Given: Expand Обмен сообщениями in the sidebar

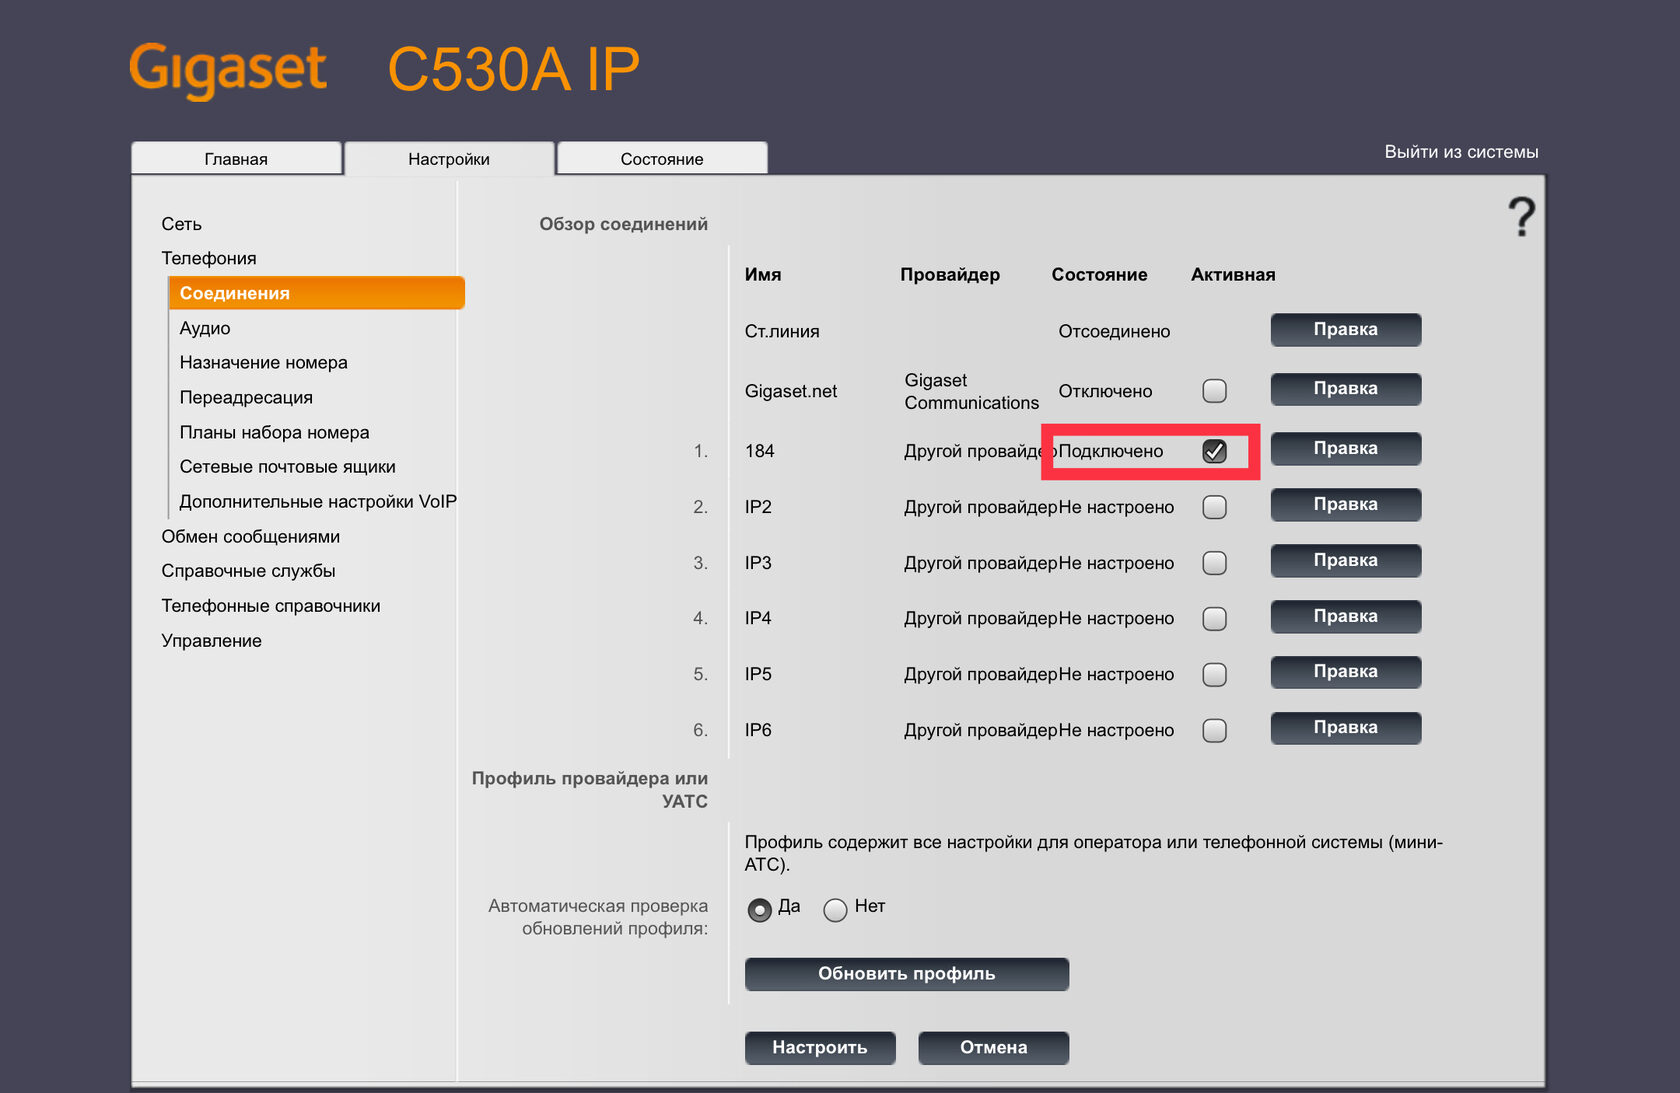Looking at the screenshot, I should [250, 537].
